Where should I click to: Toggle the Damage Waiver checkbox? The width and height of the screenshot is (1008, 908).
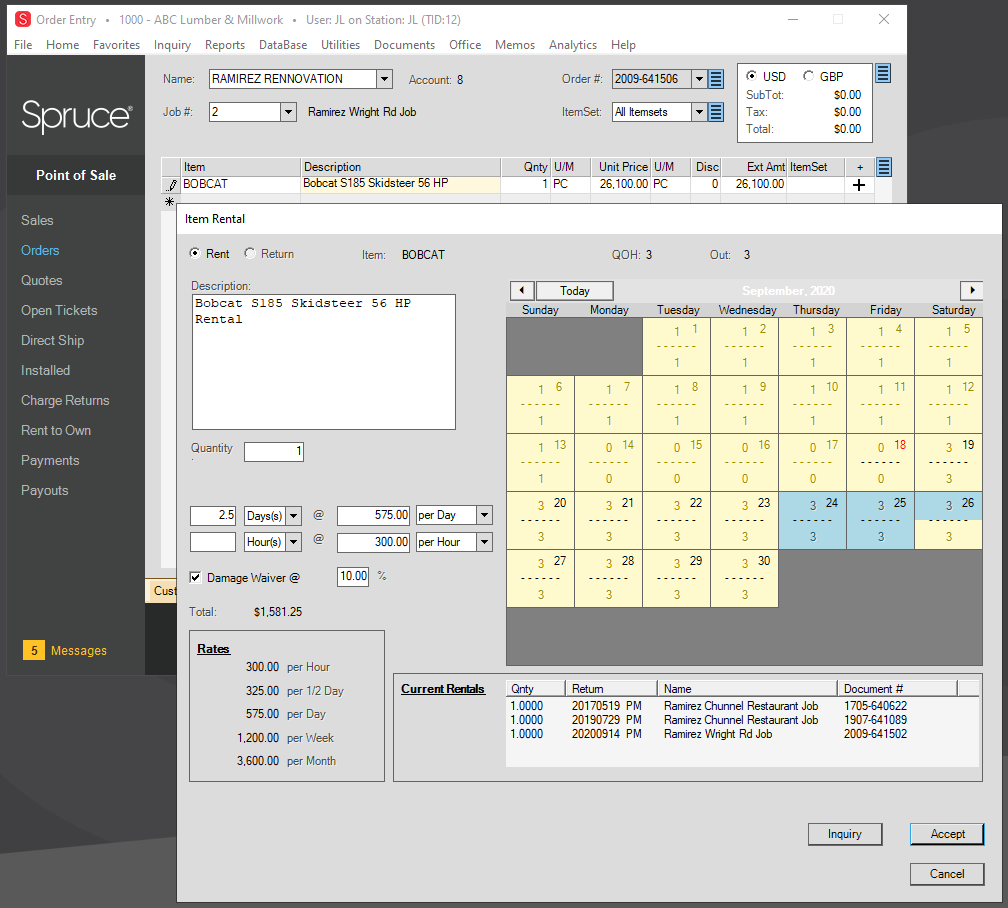click(x=195, y=577)
